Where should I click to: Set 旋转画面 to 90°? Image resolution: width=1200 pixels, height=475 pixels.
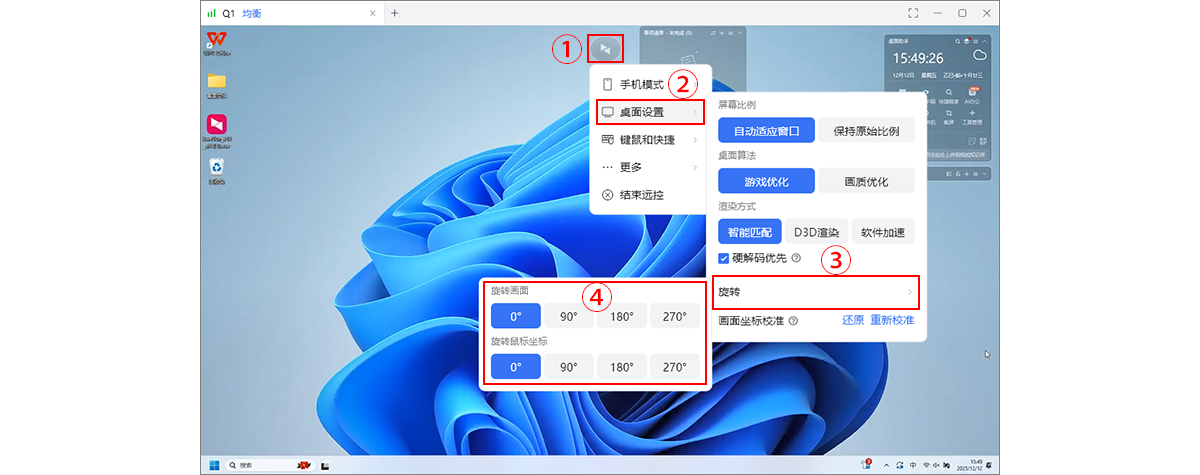point(569,316)
